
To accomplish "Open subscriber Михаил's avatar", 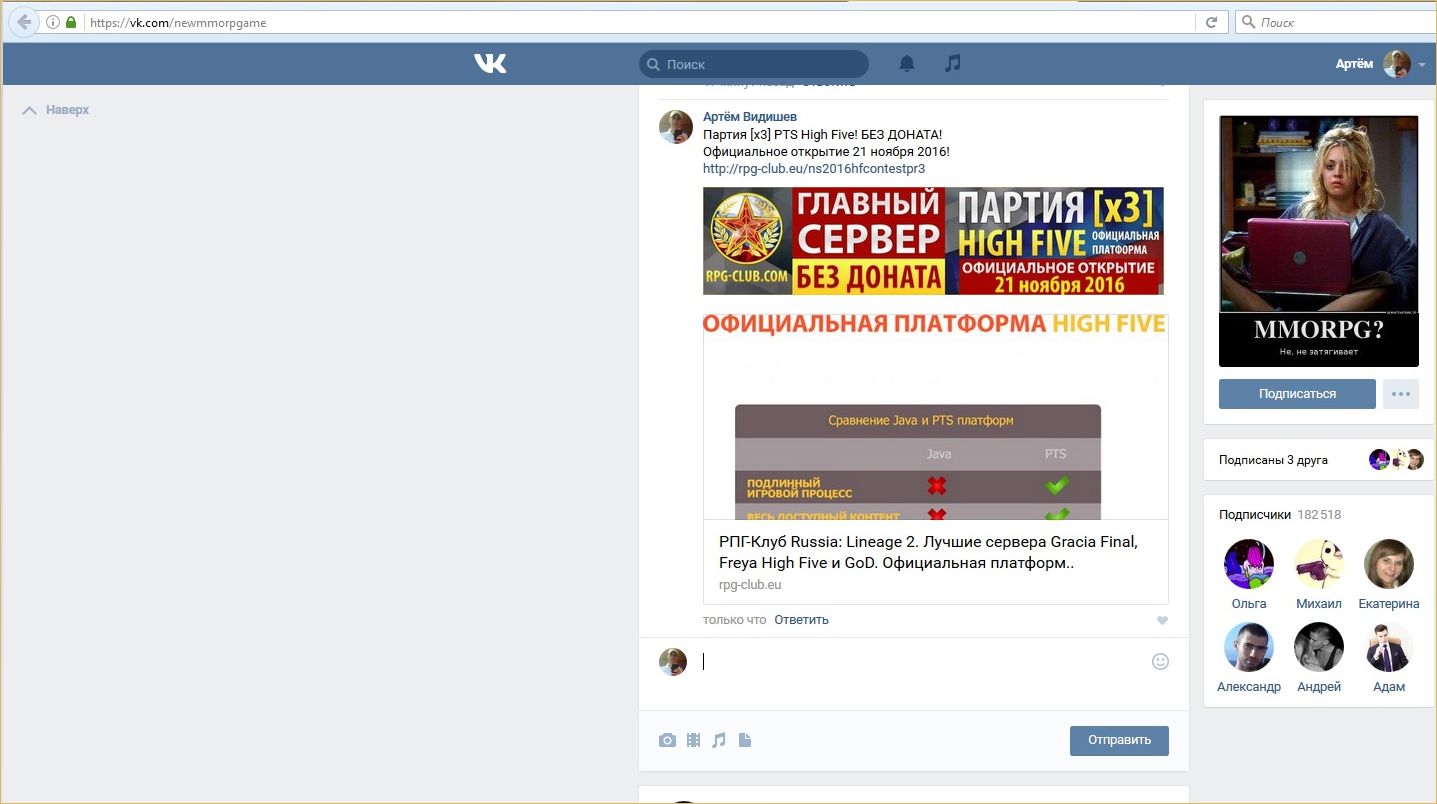I will click(x=1319, y=564).
